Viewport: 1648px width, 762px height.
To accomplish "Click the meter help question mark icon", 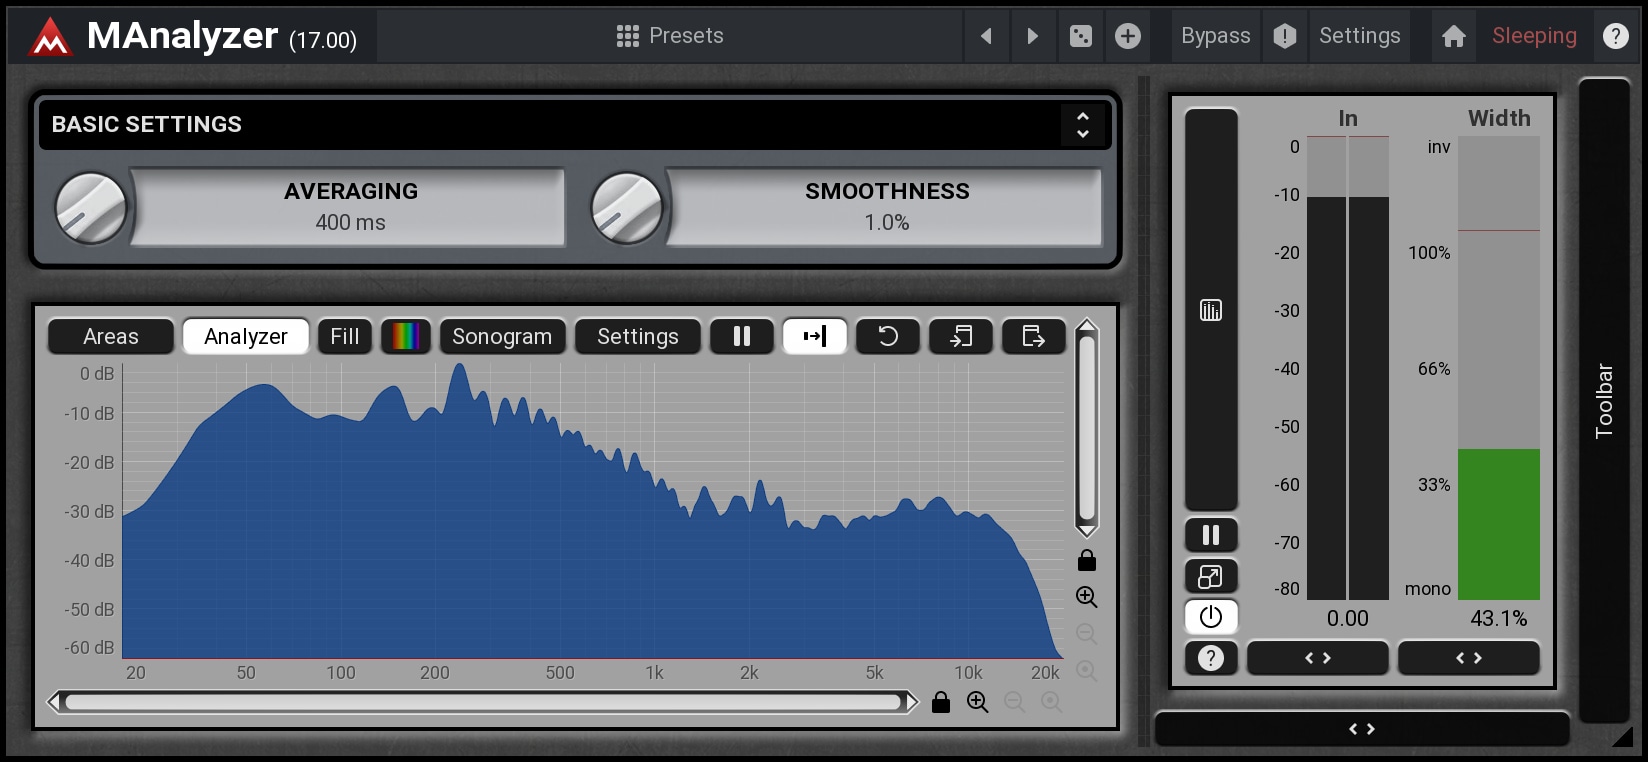I will pyautogui.click(x=1210, y=658).
